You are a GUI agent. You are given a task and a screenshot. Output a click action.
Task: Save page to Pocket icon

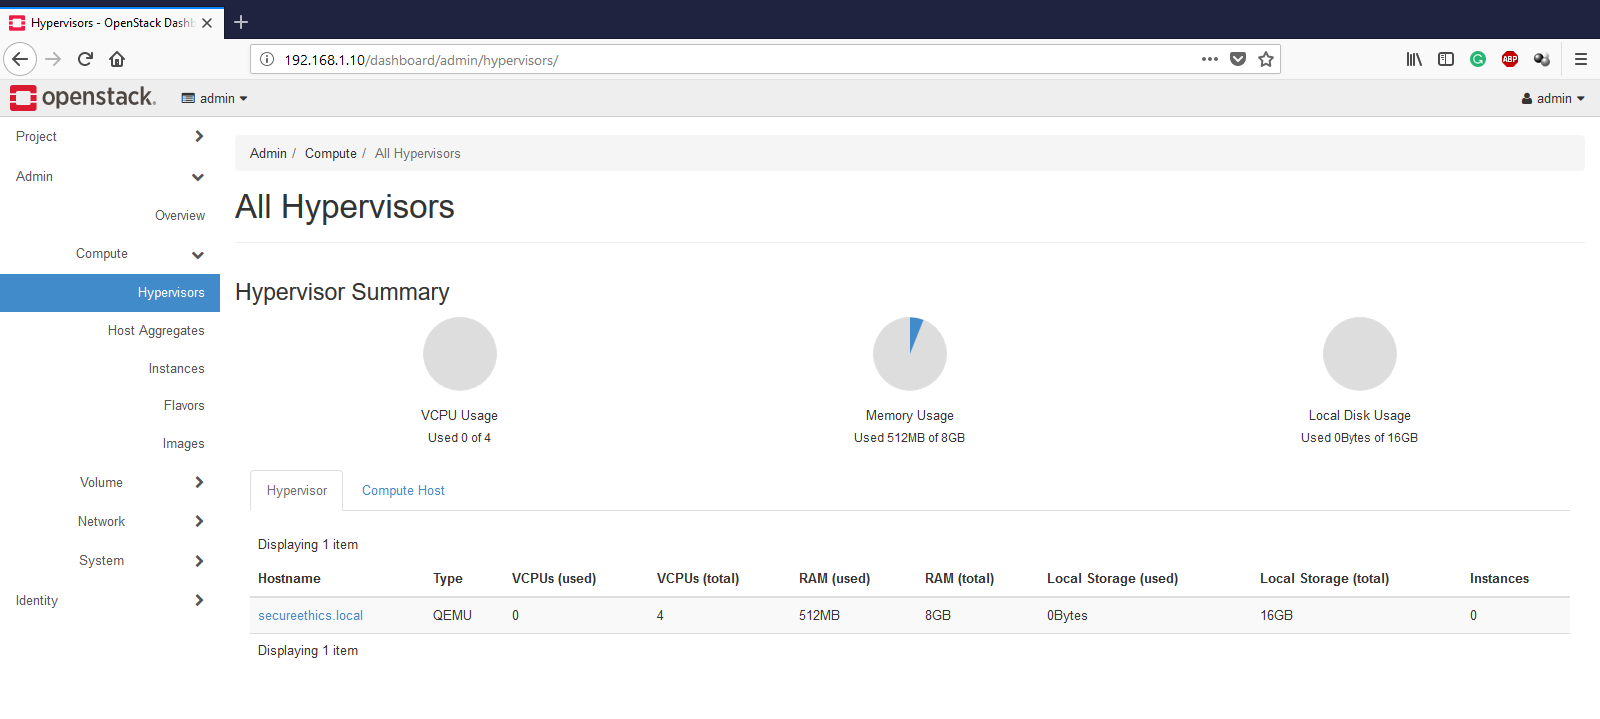click(x=1238, y=59)
